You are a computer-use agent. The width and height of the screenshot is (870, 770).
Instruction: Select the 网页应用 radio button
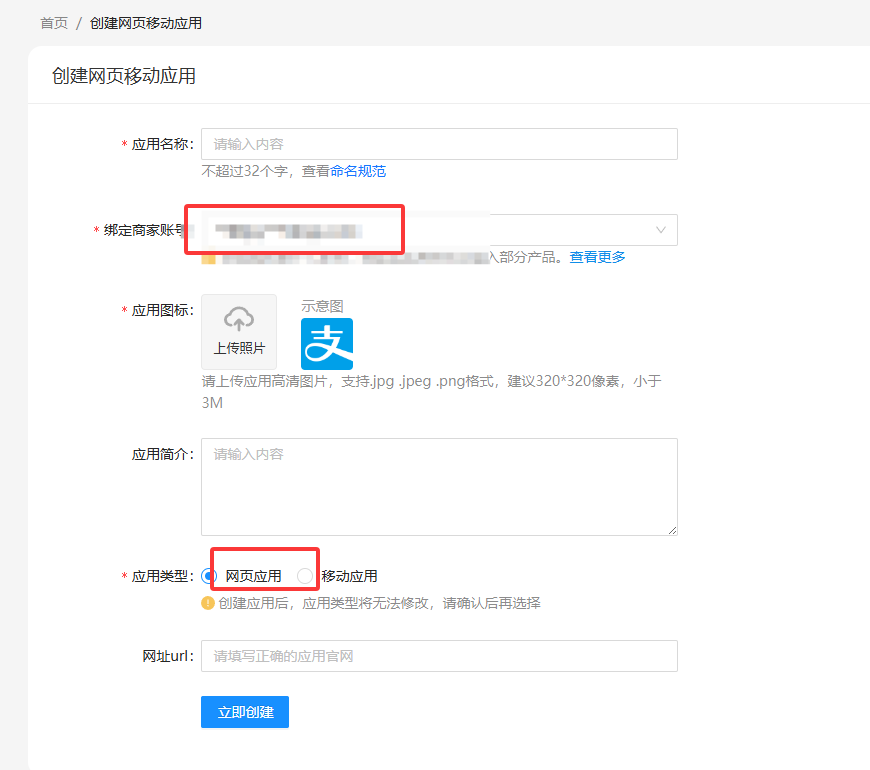(x=209, y=575)
